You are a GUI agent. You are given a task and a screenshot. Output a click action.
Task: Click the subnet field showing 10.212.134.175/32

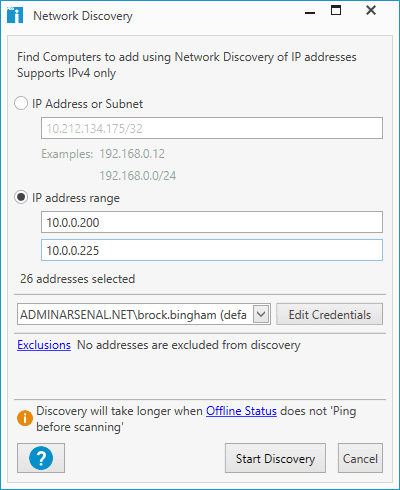212,128
